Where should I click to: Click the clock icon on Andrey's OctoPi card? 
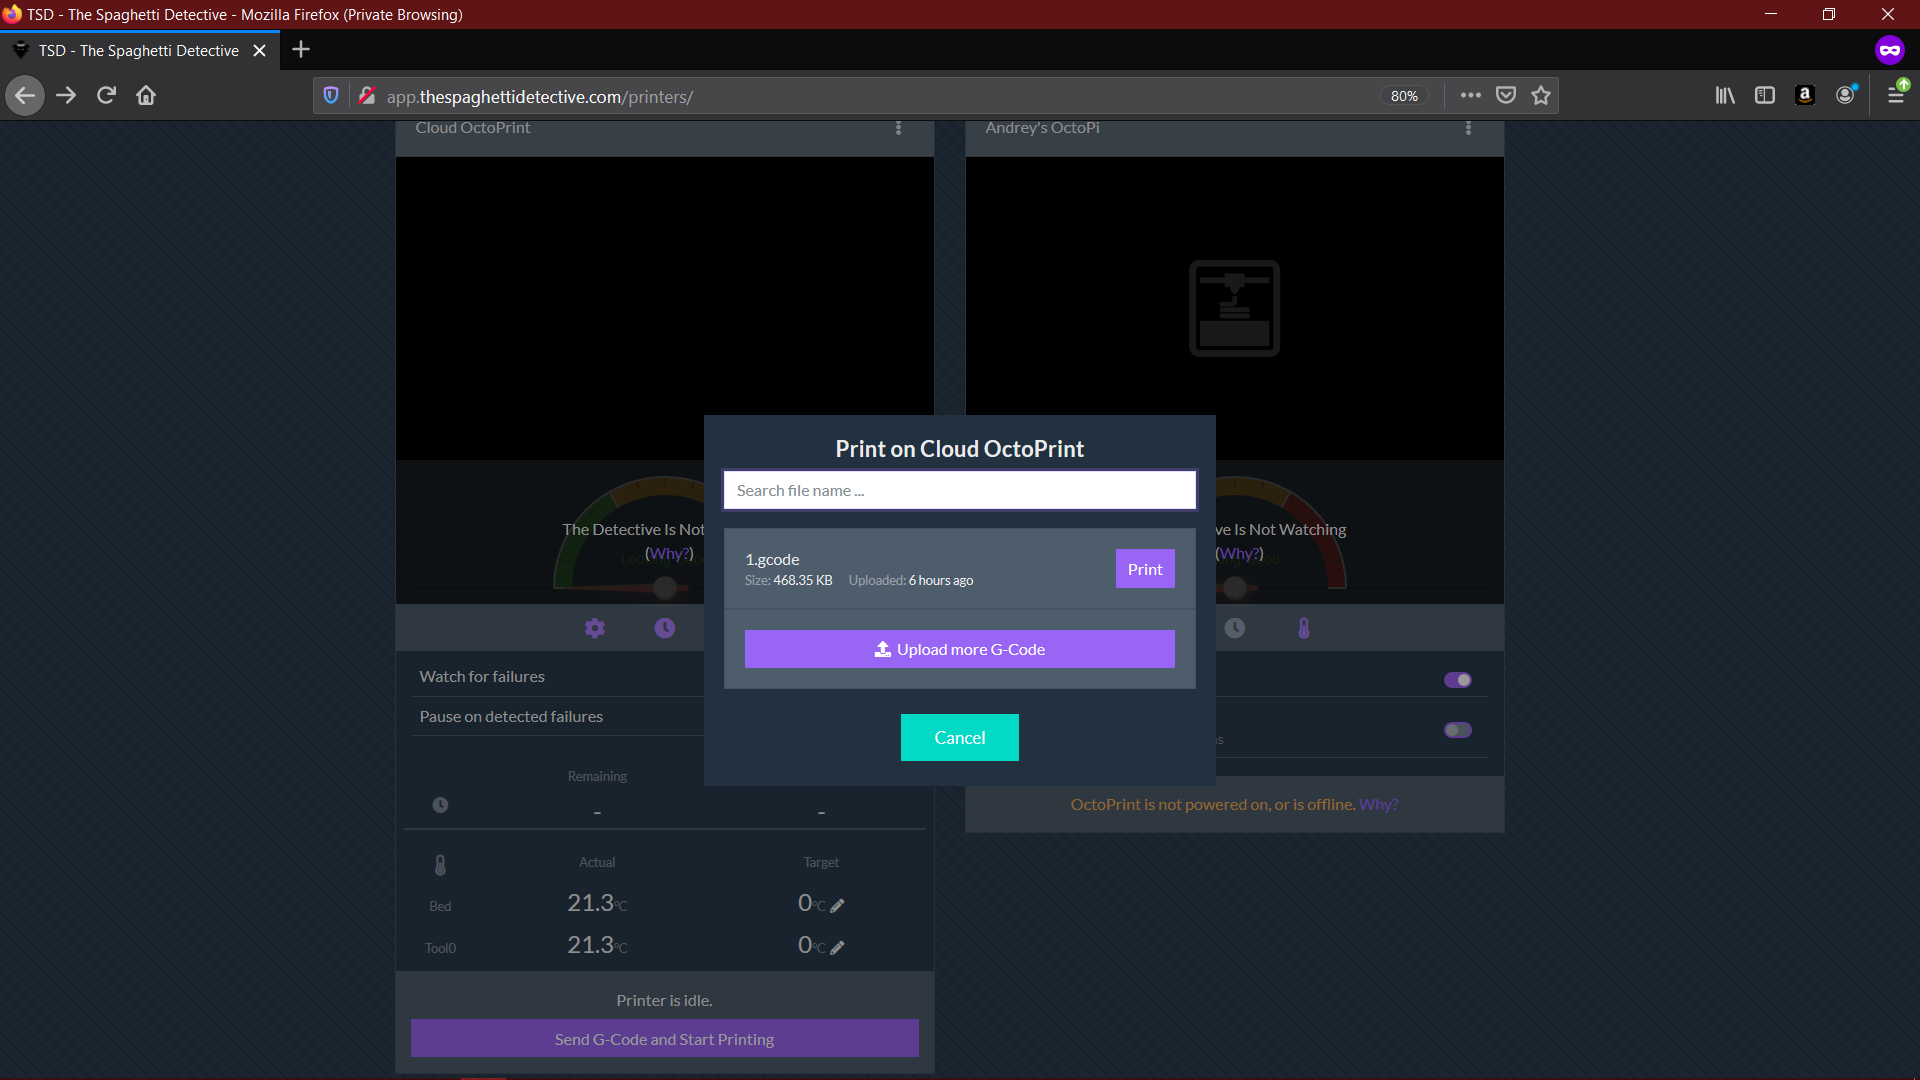[x=1235, y=628]
